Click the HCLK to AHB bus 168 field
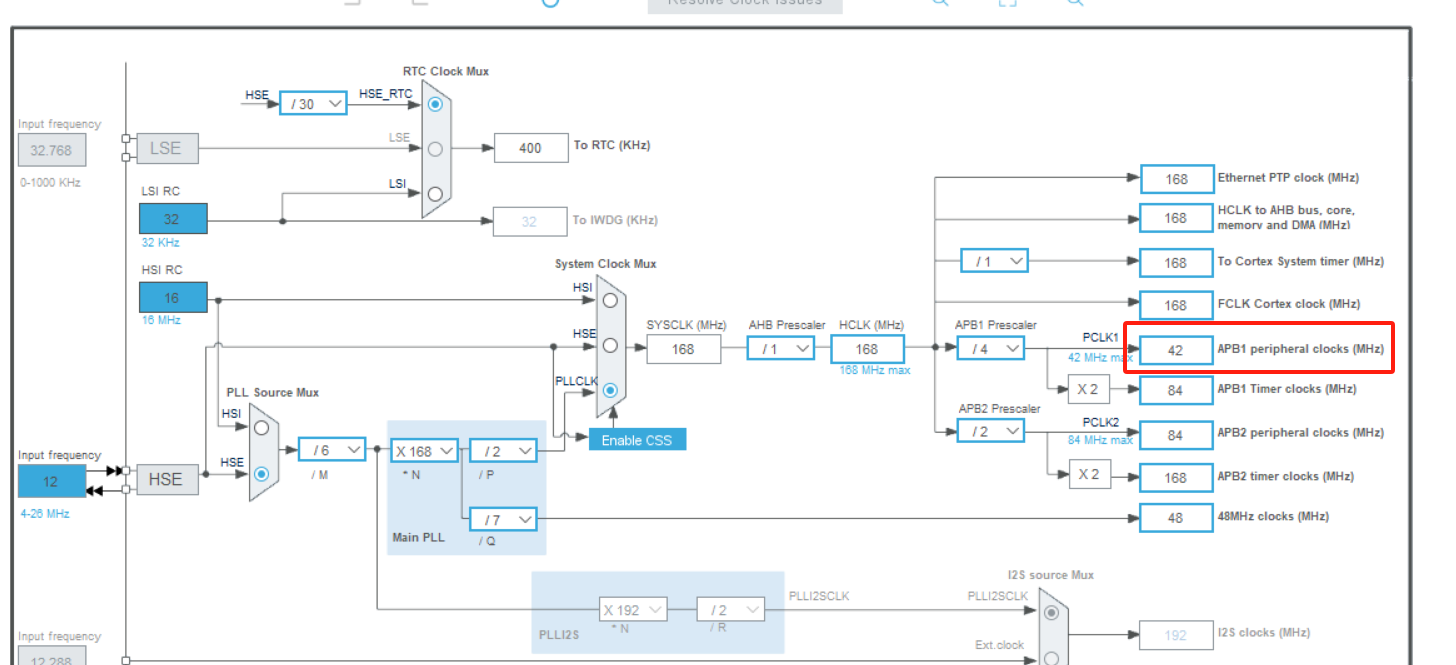Viewport: 1456px width, 665px height. (x=1177, y=218)
